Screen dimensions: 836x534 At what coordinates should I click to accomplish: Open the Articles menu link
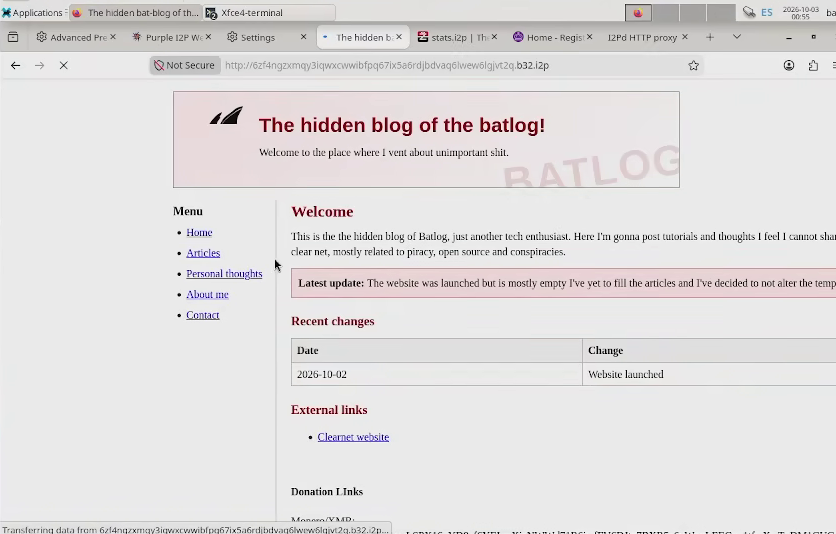[203, 253]
